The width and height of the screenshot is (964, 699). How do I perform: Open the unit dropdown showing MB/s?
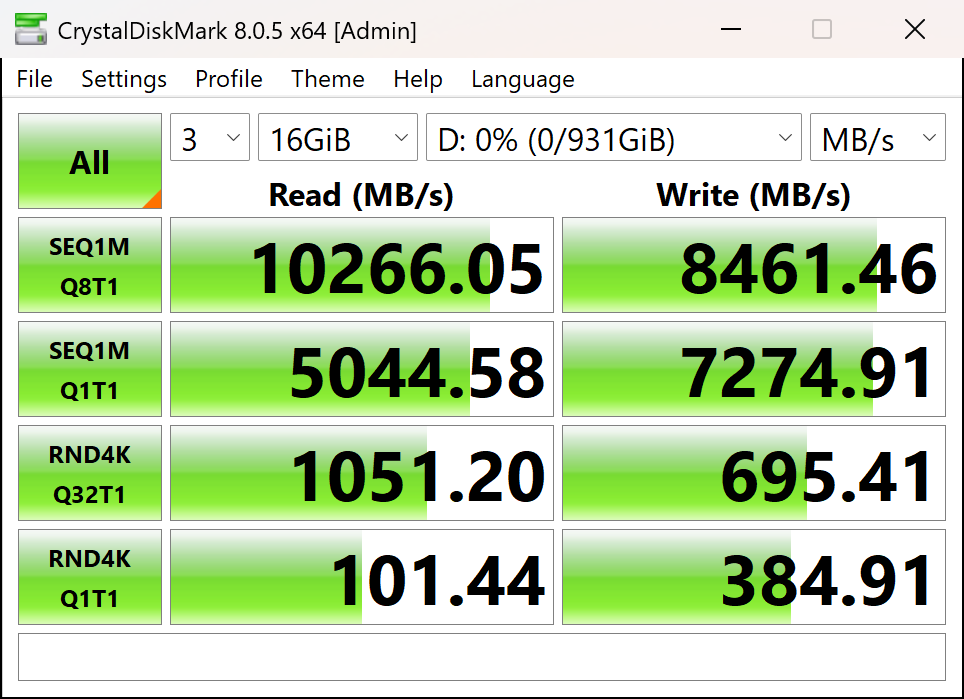[878, 137]
